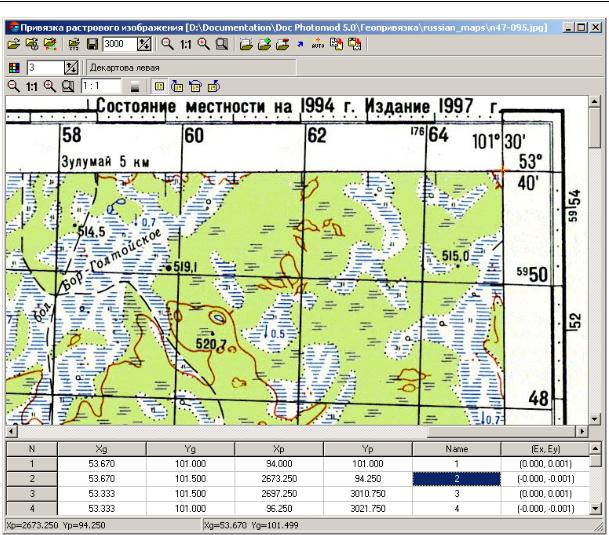
Task: Click stepper button beside the 3 field
Action: 71,68
